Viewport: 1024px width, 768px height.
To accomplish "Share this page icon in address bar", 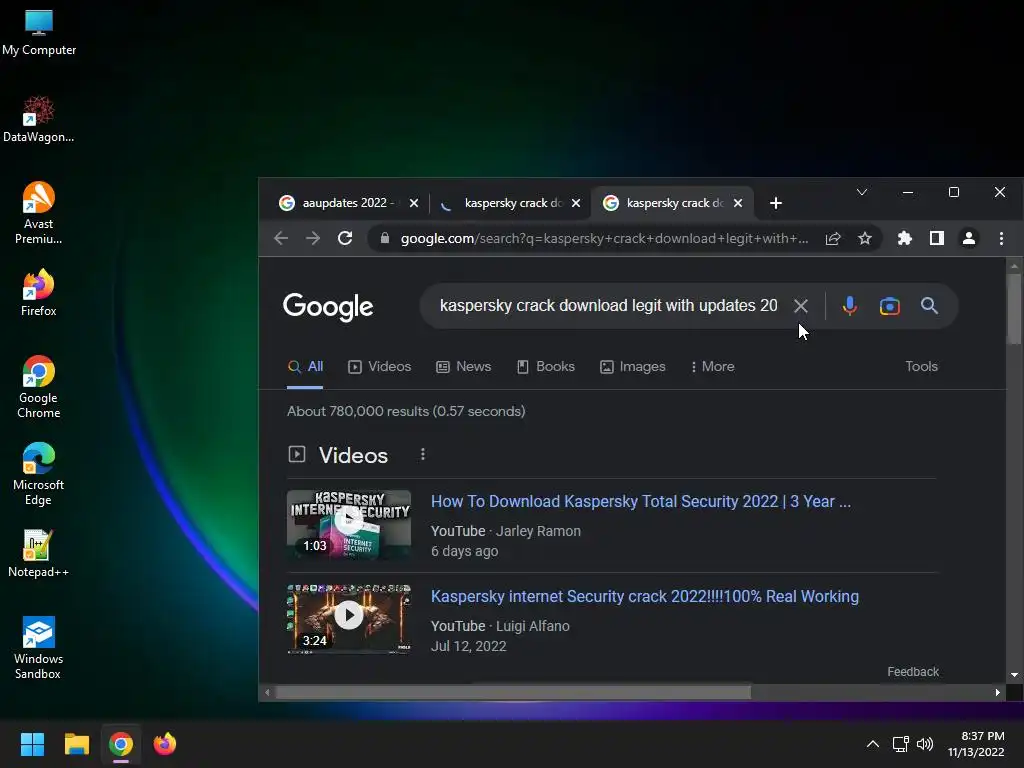I will 833,238.
